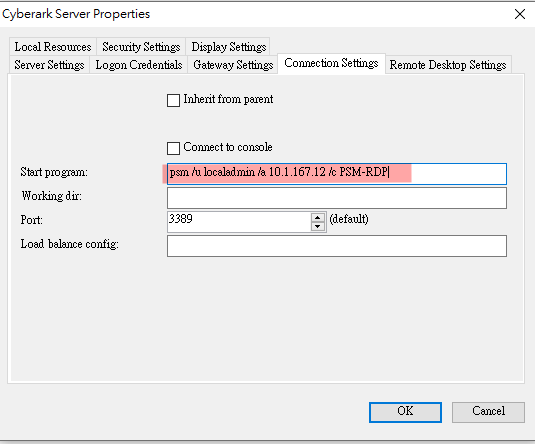Open Gateway Settings tab
The width and height of the screenshot is (535, 444).
(233, 65)
